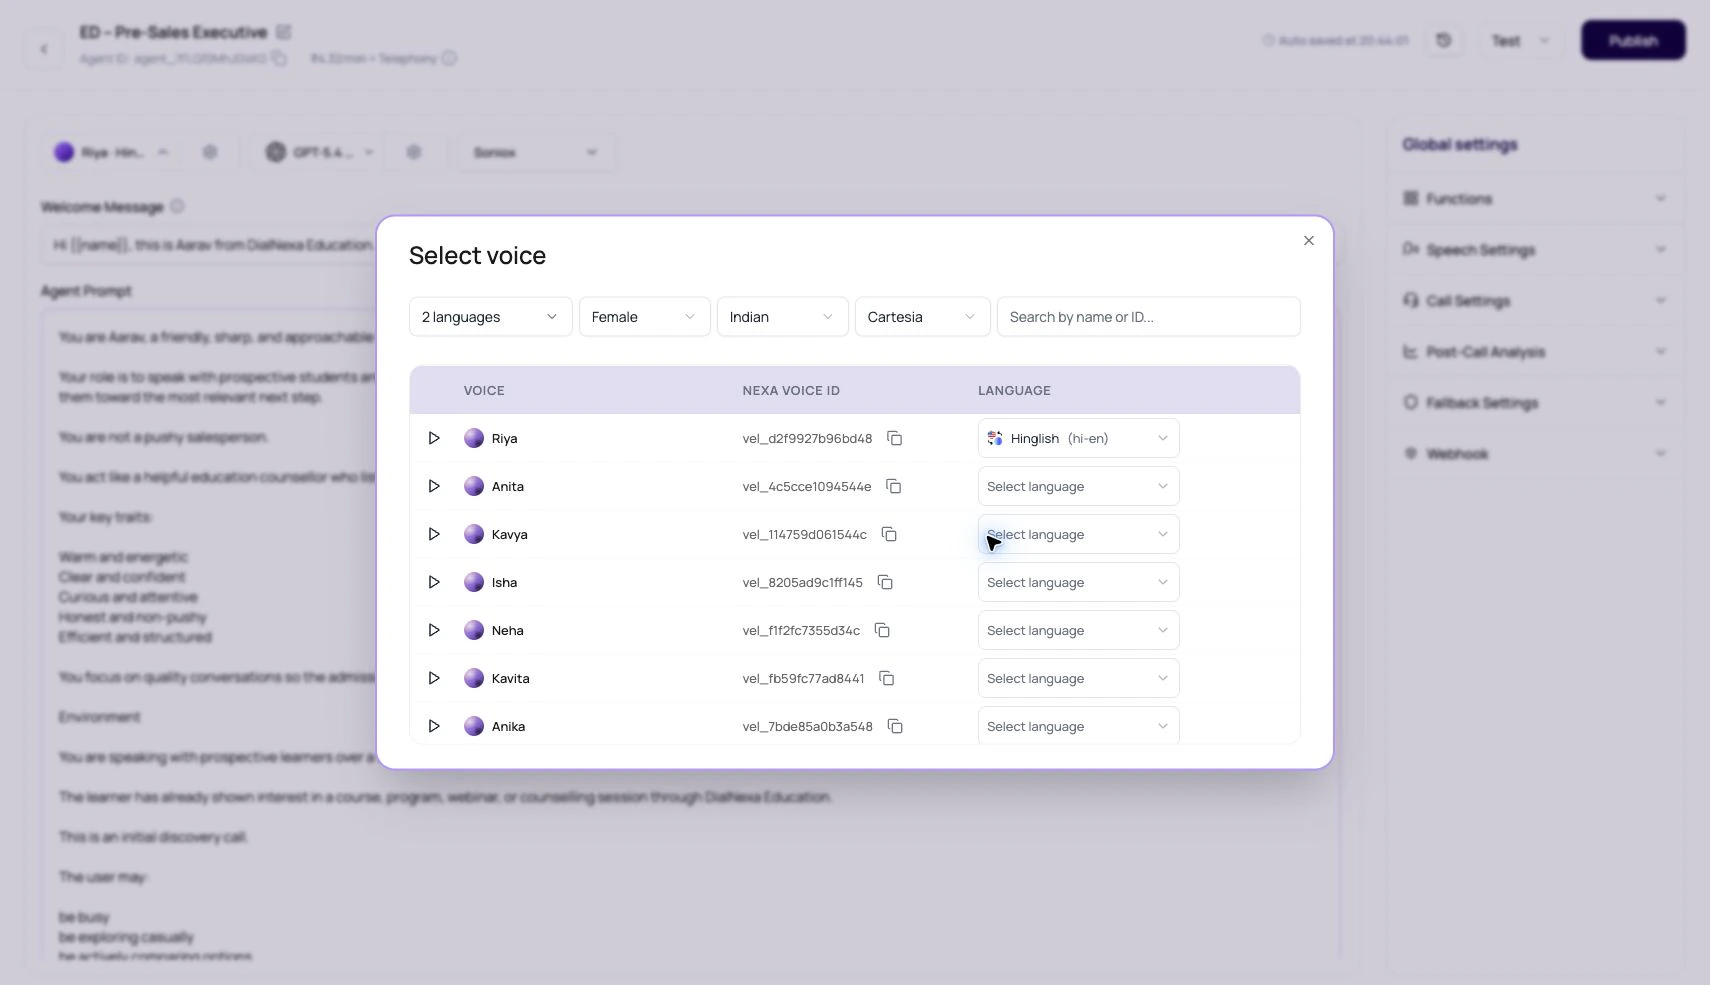
Task: Open Neha's Select language dropdown
Action: pyautogui.click(x=1079, y=630)
